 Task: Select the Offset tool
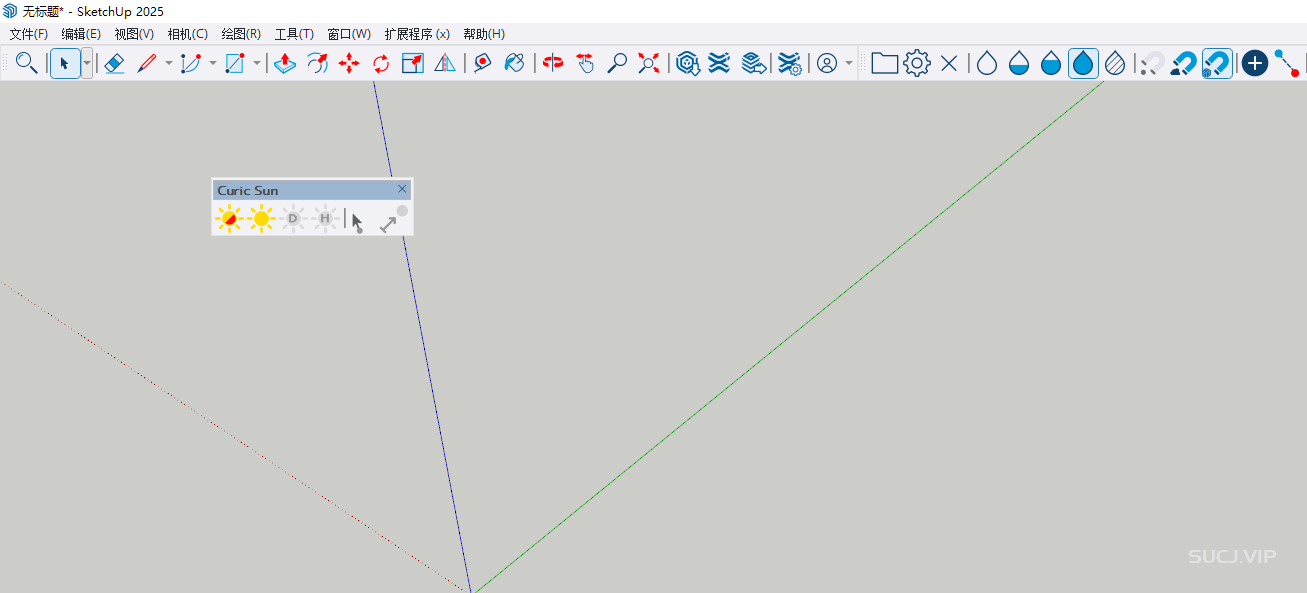click(317, 63)
